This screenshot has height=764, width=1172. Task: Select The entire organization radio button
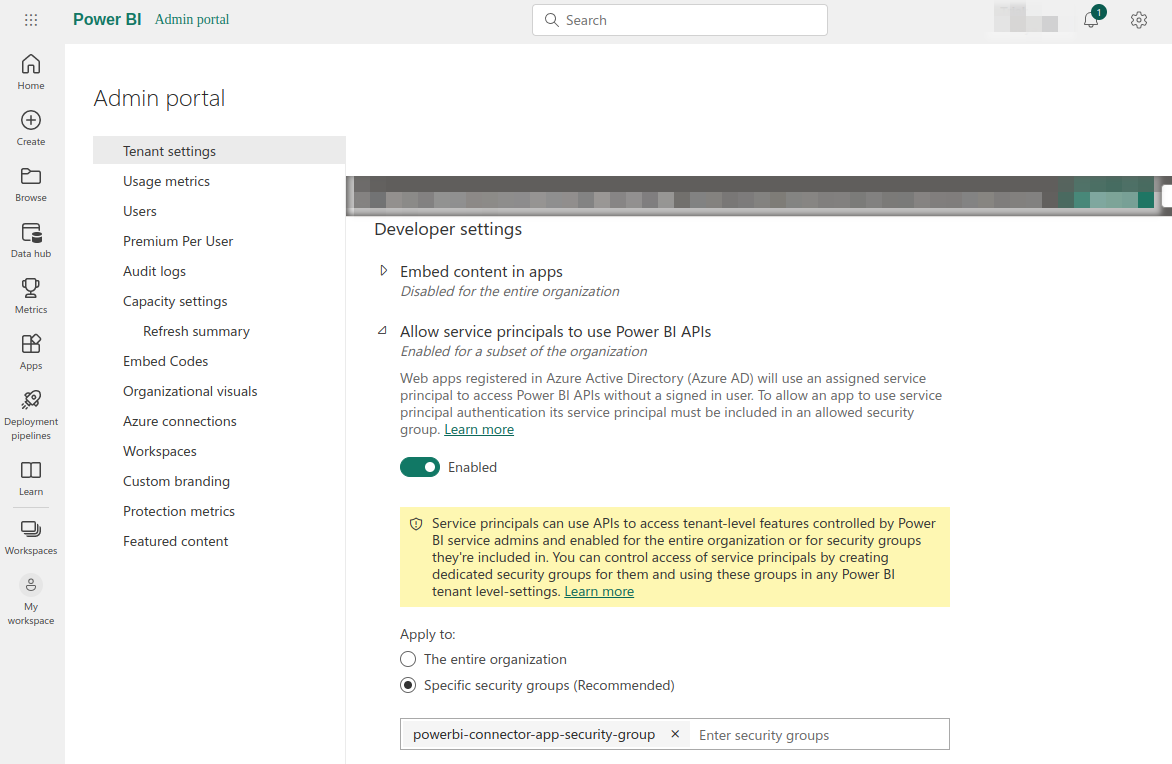[x=408, y=659]
